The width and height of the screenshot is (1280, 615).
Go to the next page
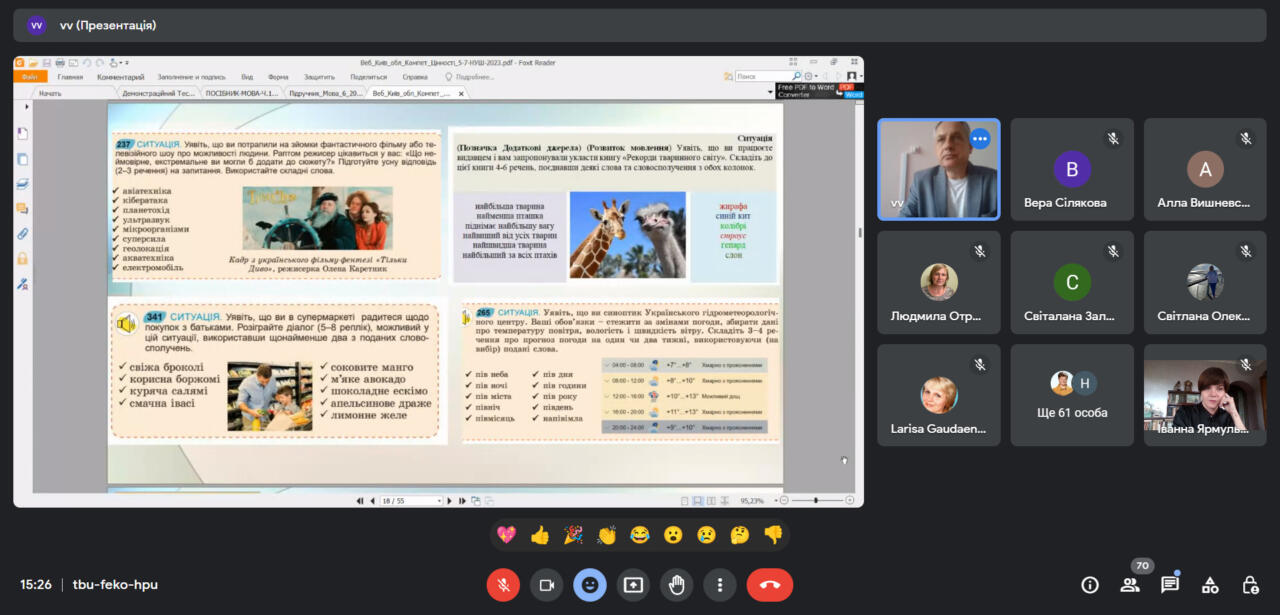coord(450,500)
